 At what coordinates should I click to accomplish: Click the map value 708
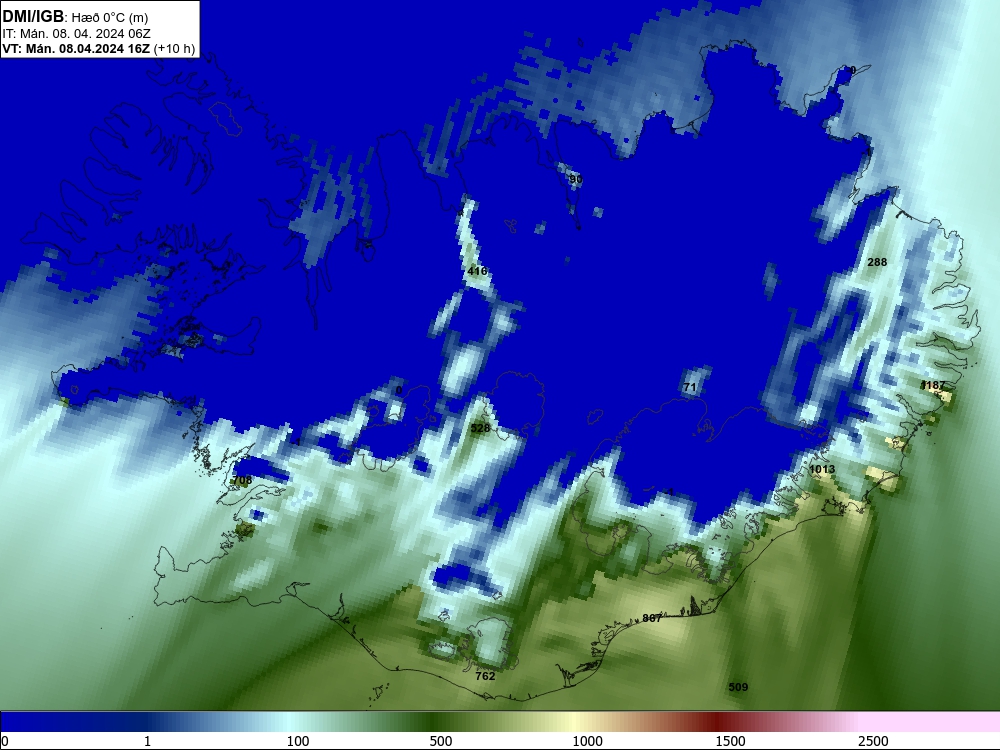pyautogui.click(x=242, y=480)
